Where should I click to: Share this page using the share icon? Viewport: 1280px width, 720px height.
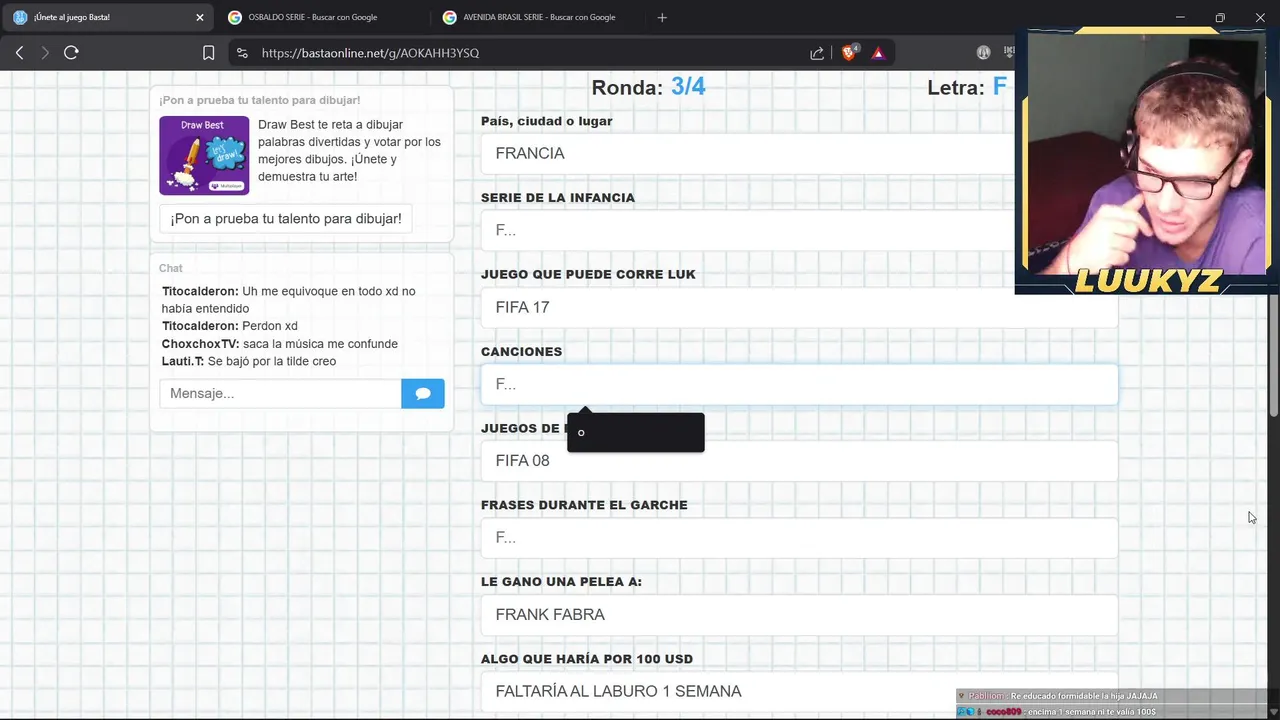(x=817, y=53)
